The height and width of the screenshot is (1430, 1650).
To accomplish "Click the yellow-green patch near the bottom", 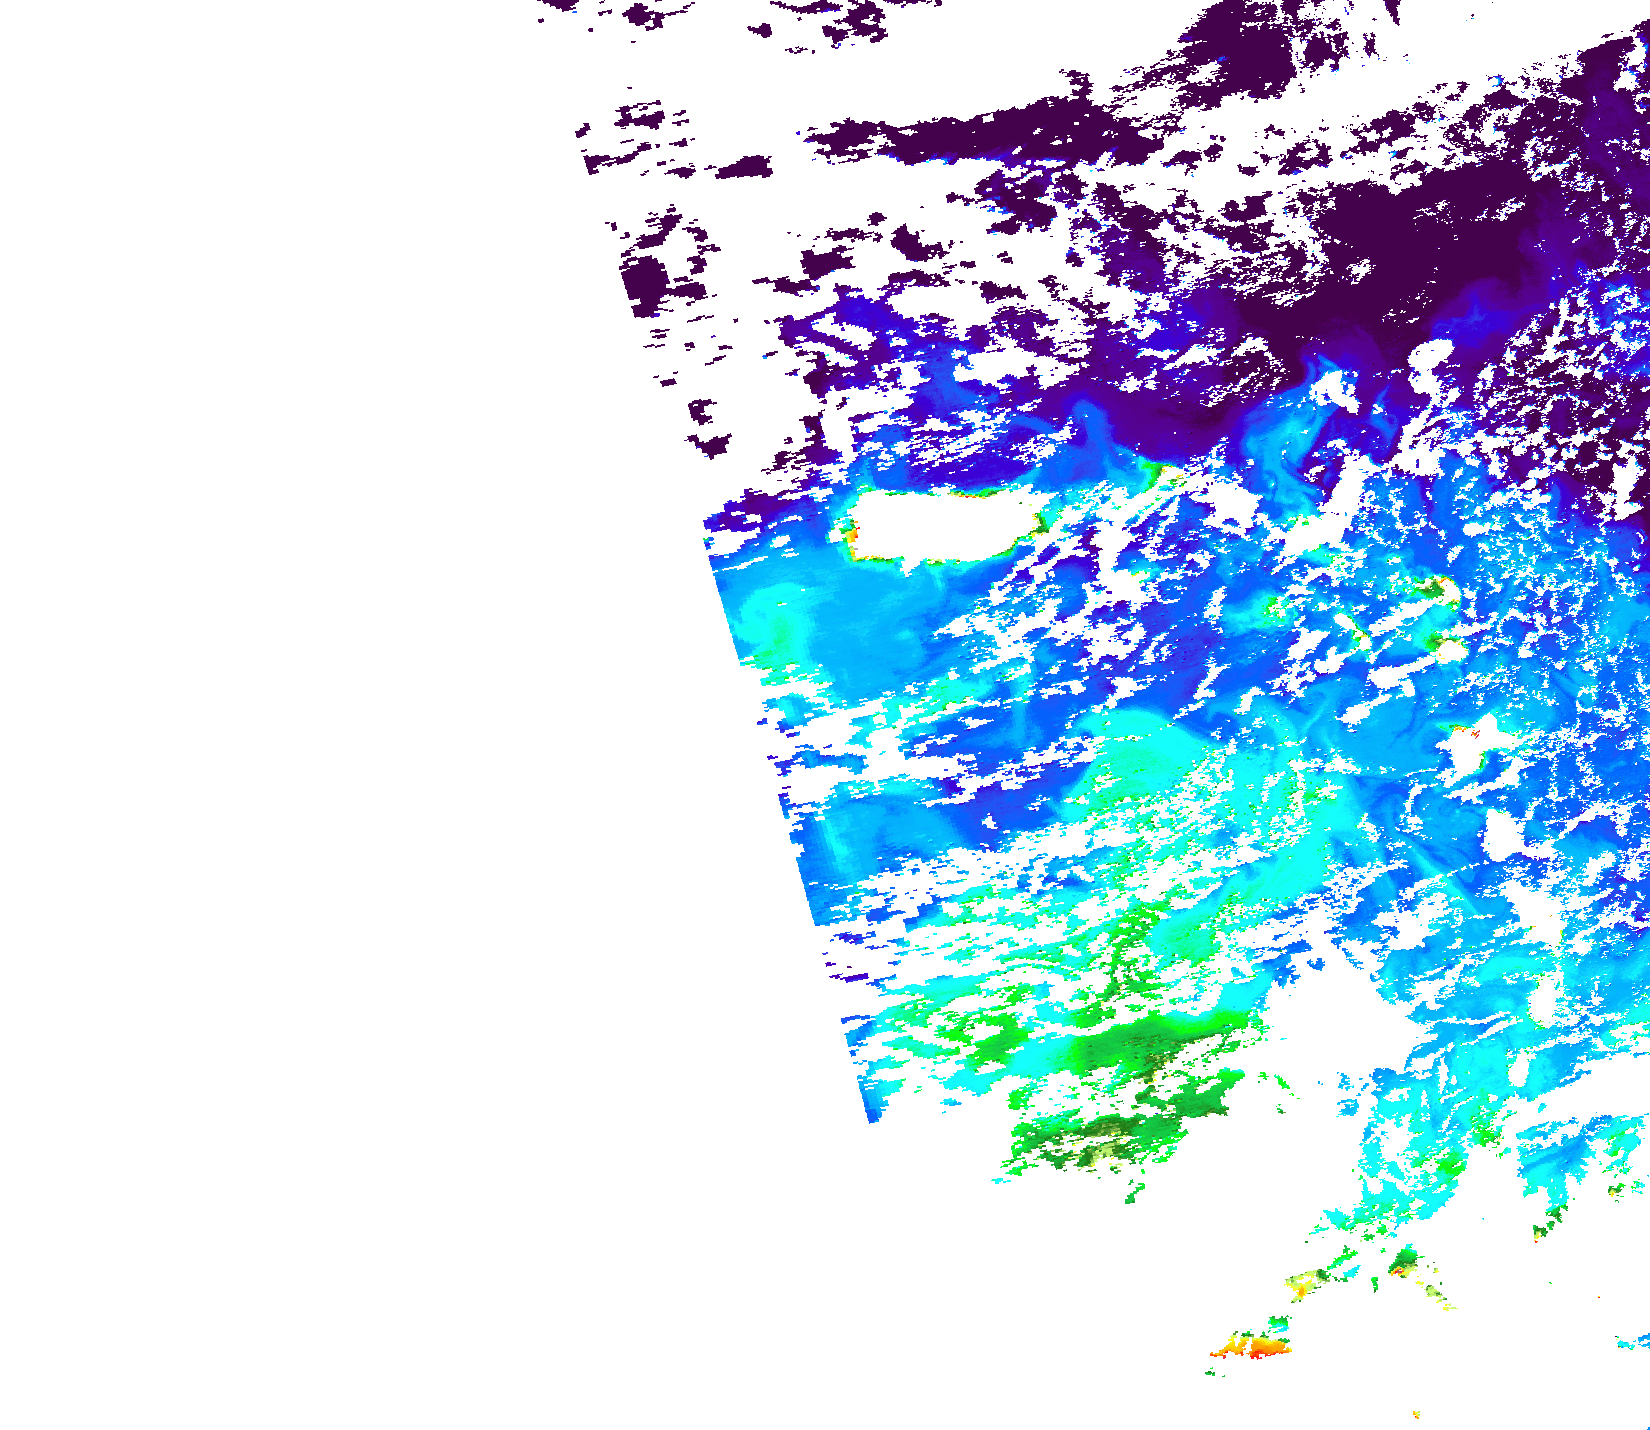I will tap(1302, 1283).
